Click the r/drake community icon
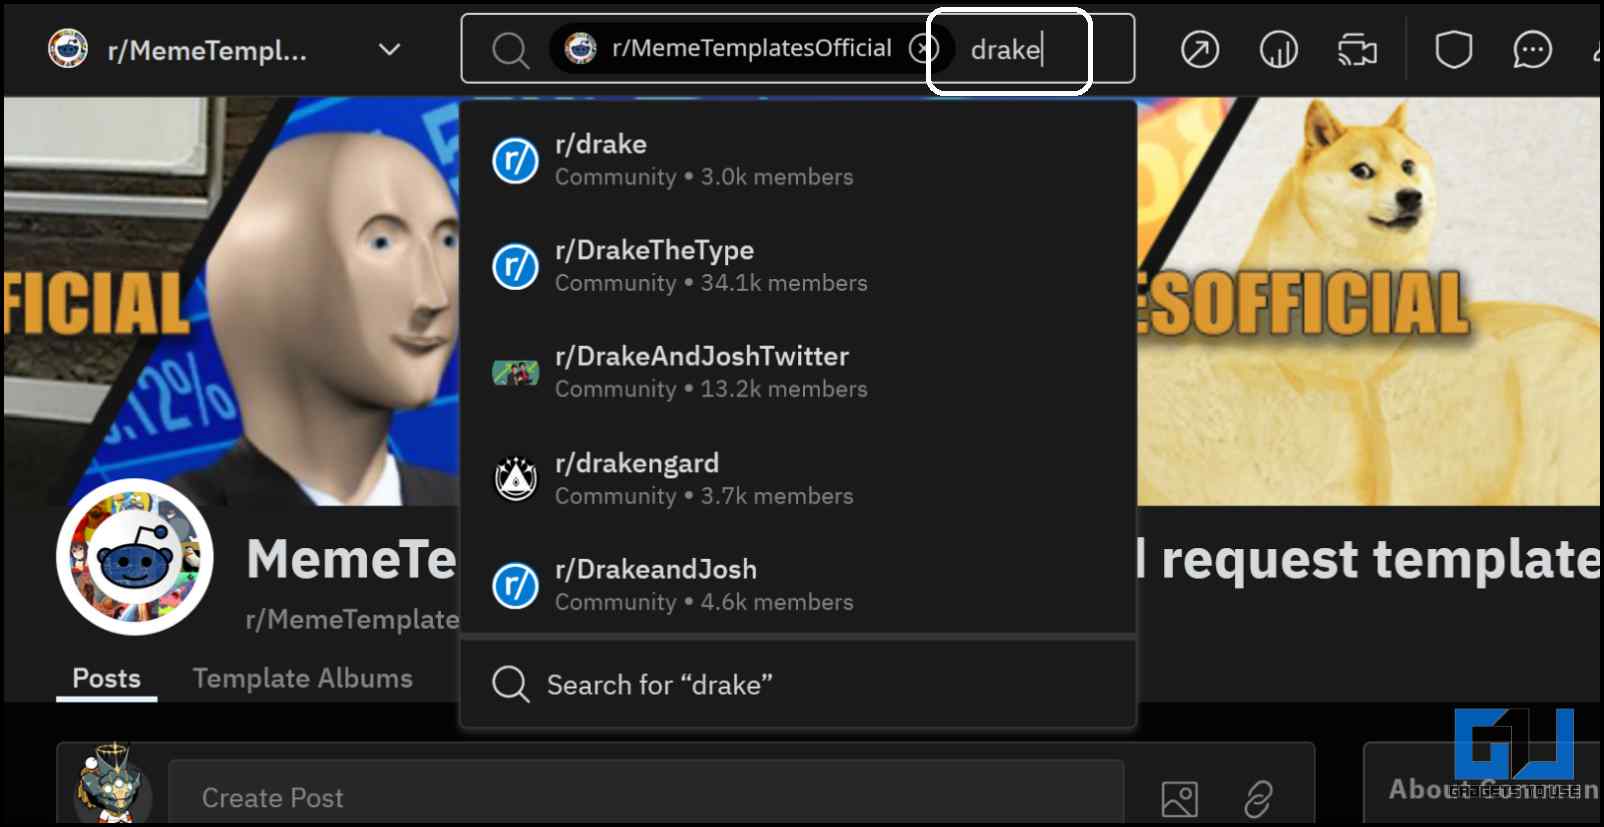 coord(516,160)
